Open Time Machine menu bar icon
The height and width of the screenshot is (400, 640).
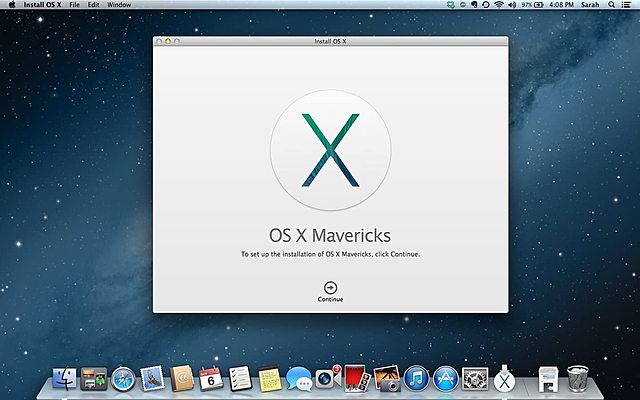[x=486, y=4]
